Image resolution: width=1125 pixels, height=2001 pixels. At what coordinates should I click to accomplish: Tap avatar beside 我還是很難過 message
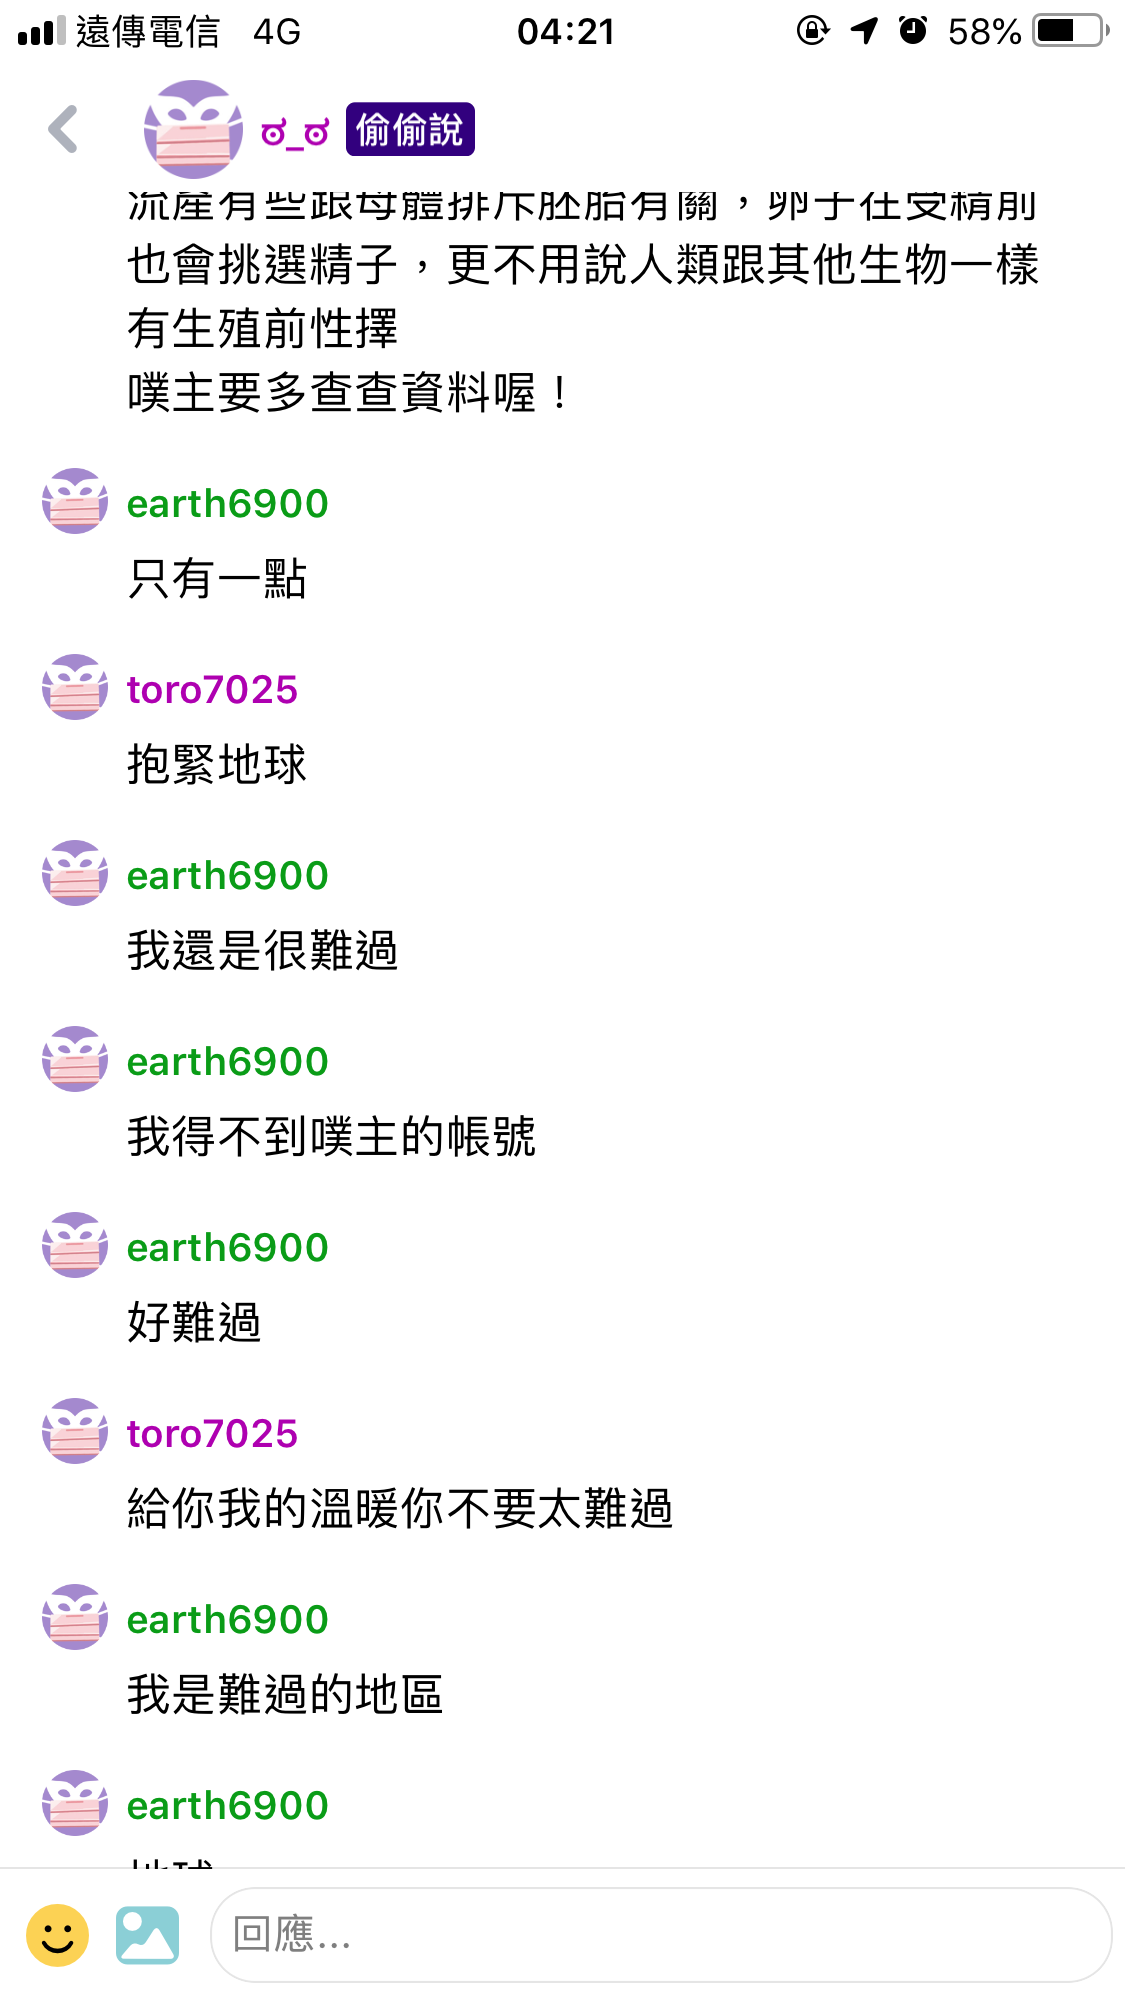coord(75,873)
